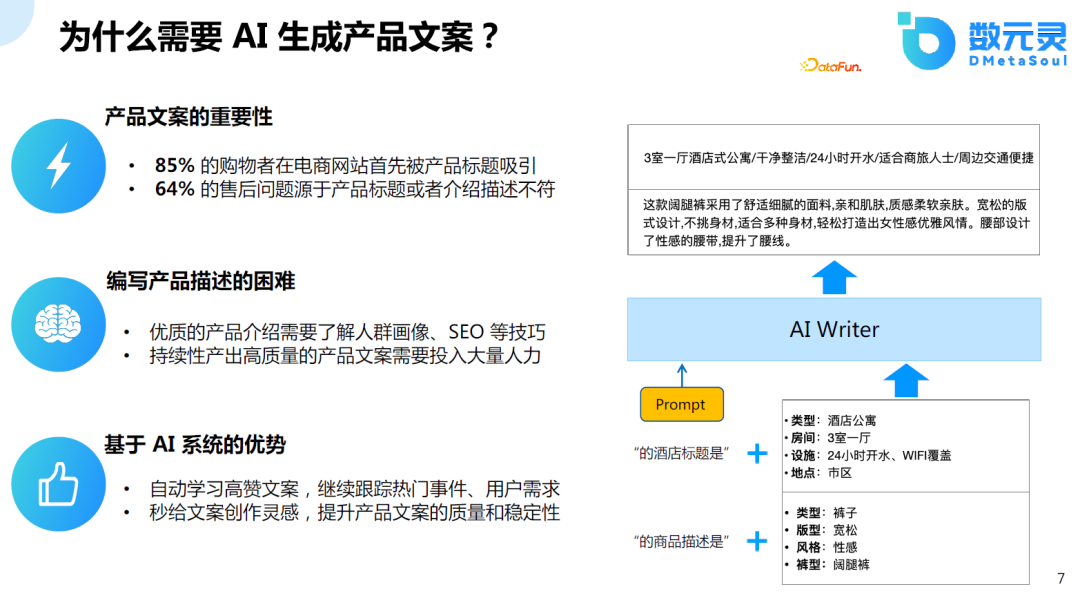The width and height of the screenshot is (1080, 596).
Task: Click the thumbs-up icon beside 基于AI系统的优势
Action: (58, 484)
